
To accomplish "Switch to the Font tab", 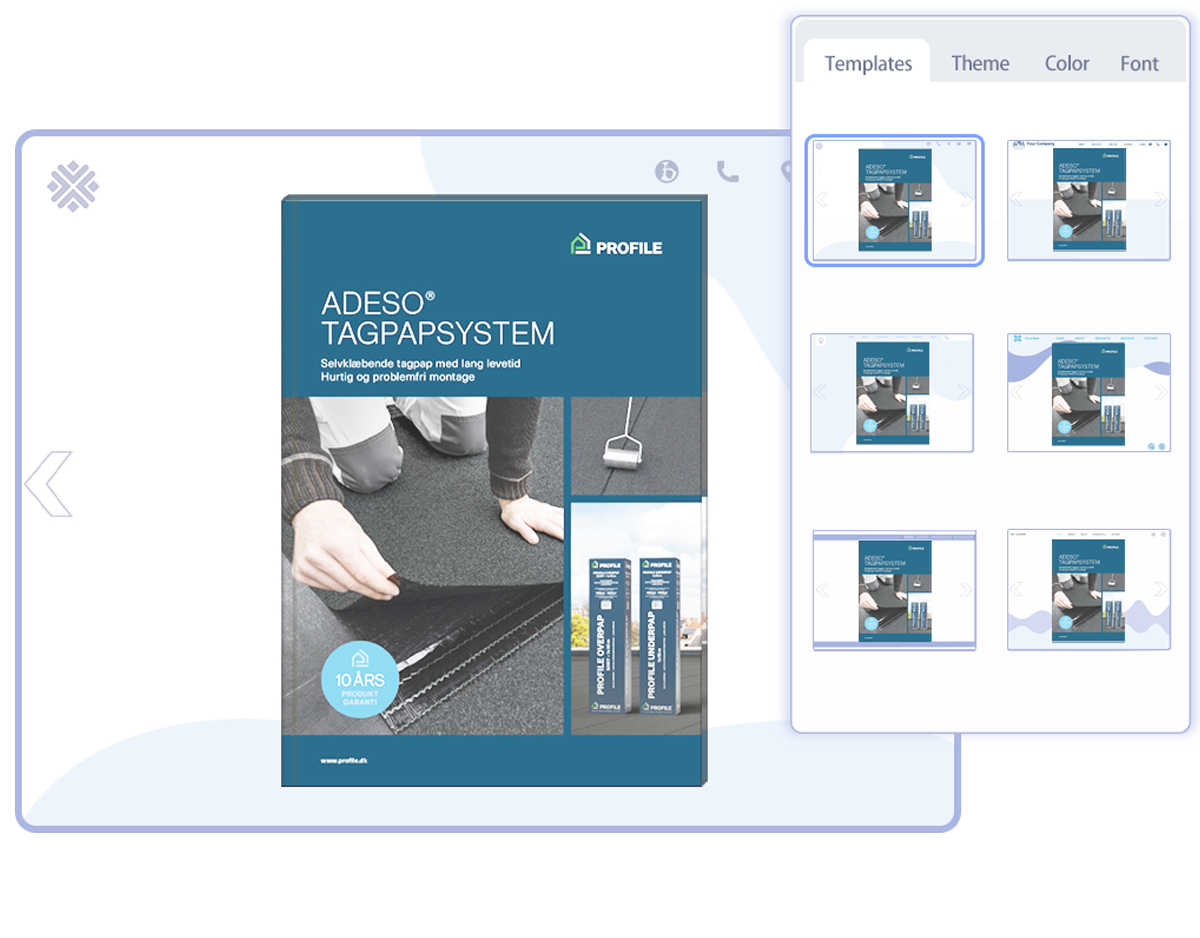I will 1139,63.
